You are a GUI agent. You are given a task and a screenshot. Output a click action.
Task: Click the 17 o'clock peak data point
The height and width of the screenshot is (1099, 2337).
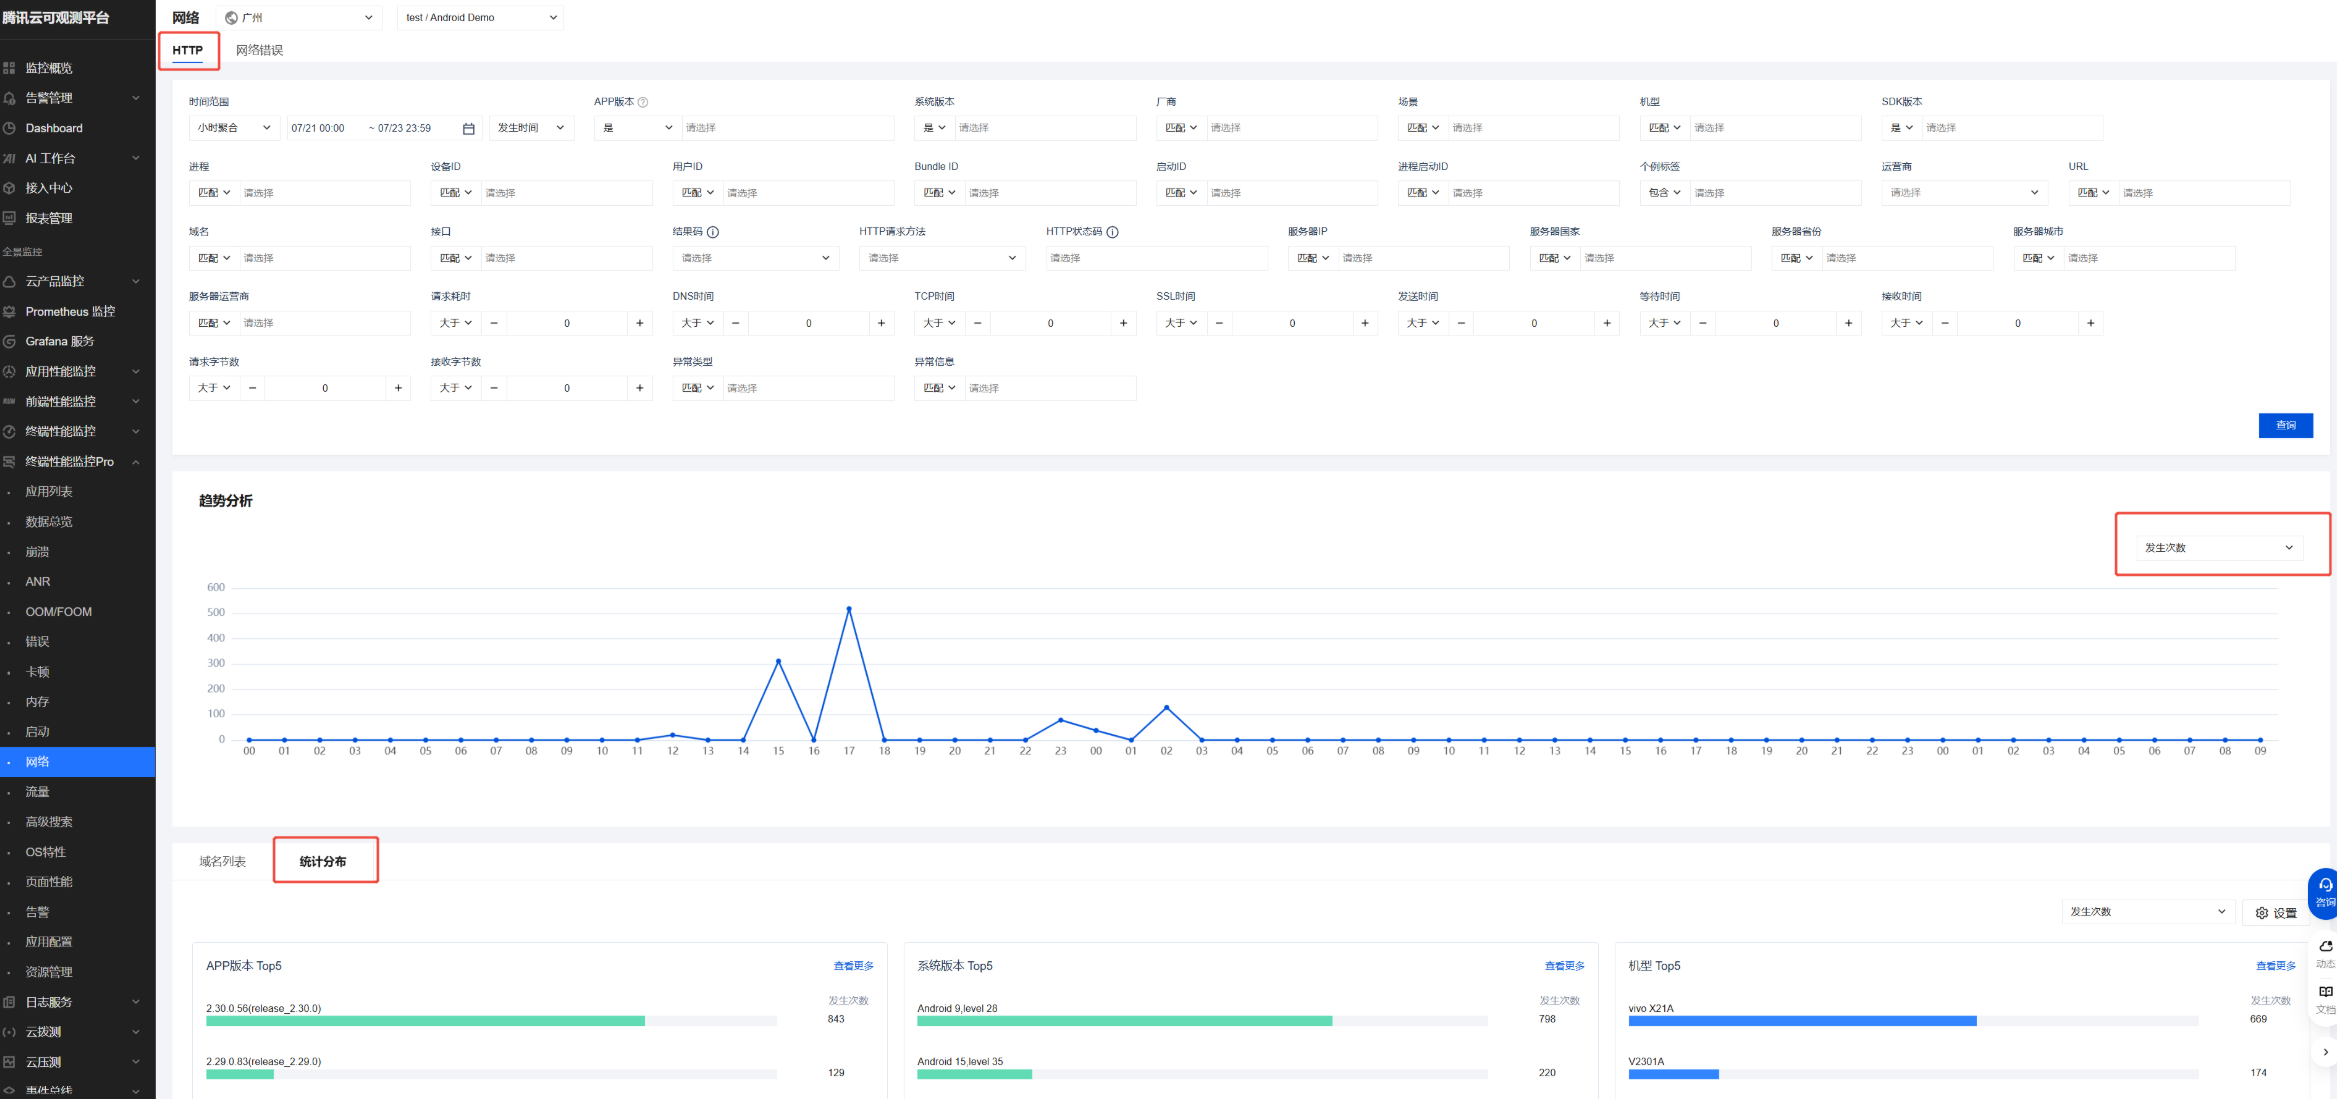[x=849, y=609]
